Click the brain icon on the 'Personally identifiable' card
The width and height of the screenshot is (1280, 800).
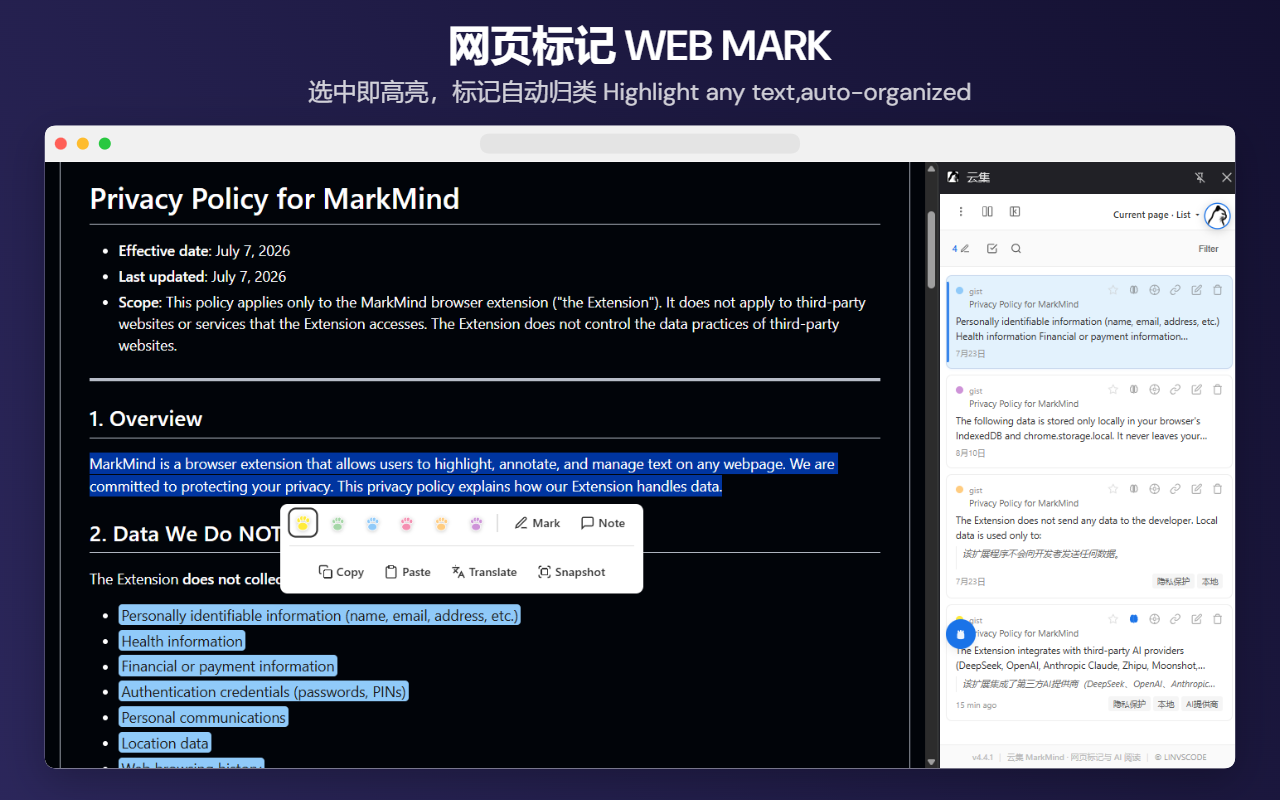point(1134,290)
